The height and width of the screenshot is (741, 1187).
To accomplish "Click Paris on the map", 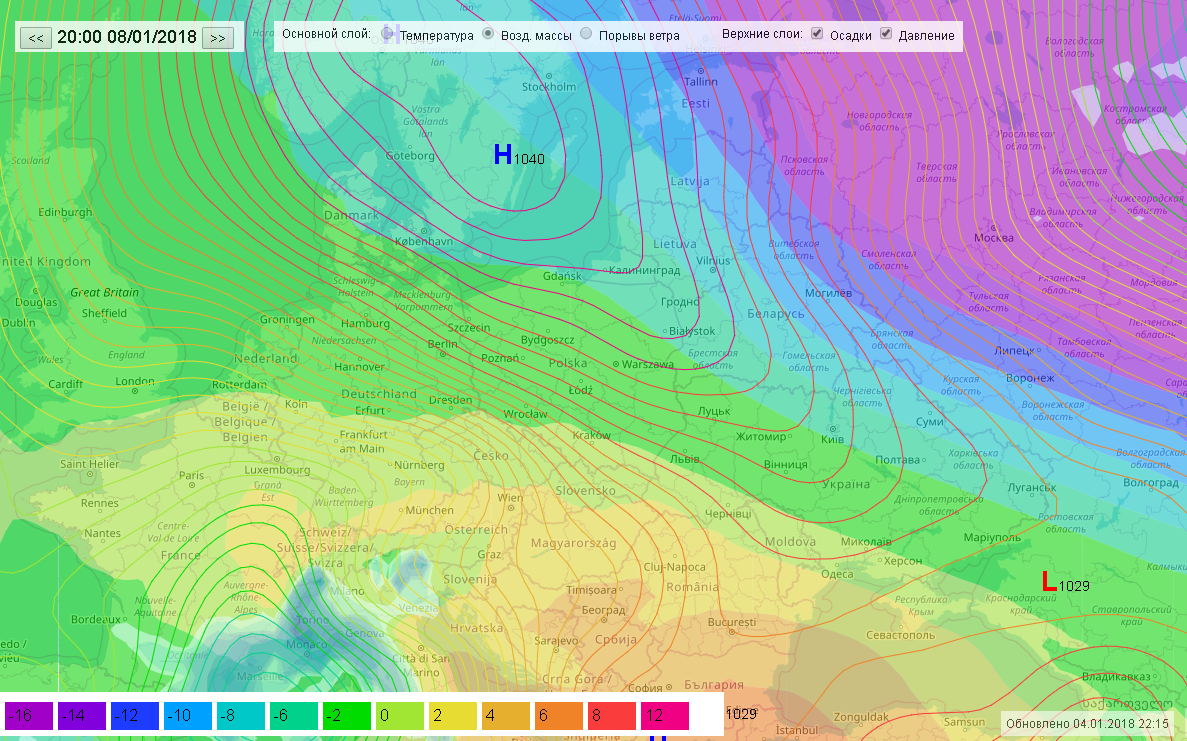I will 192,475.
